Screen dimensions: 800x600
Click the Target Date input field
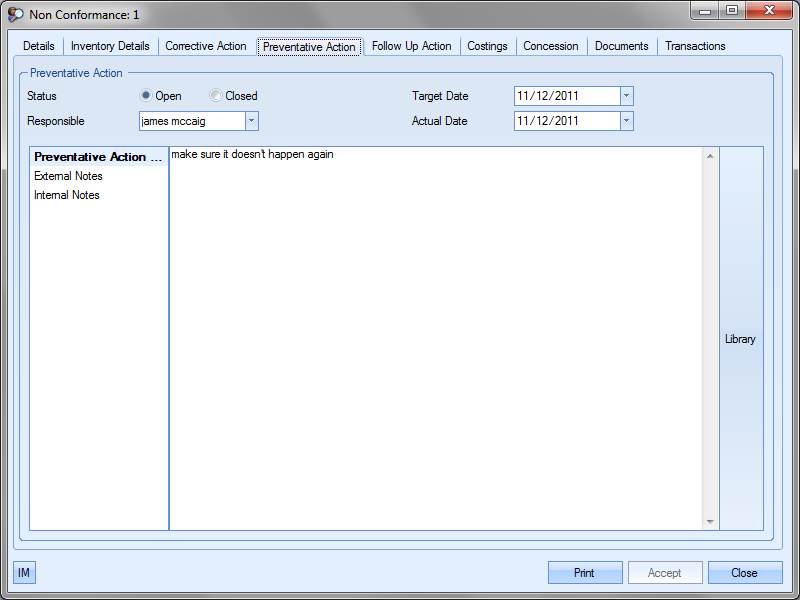coord(567,96)
